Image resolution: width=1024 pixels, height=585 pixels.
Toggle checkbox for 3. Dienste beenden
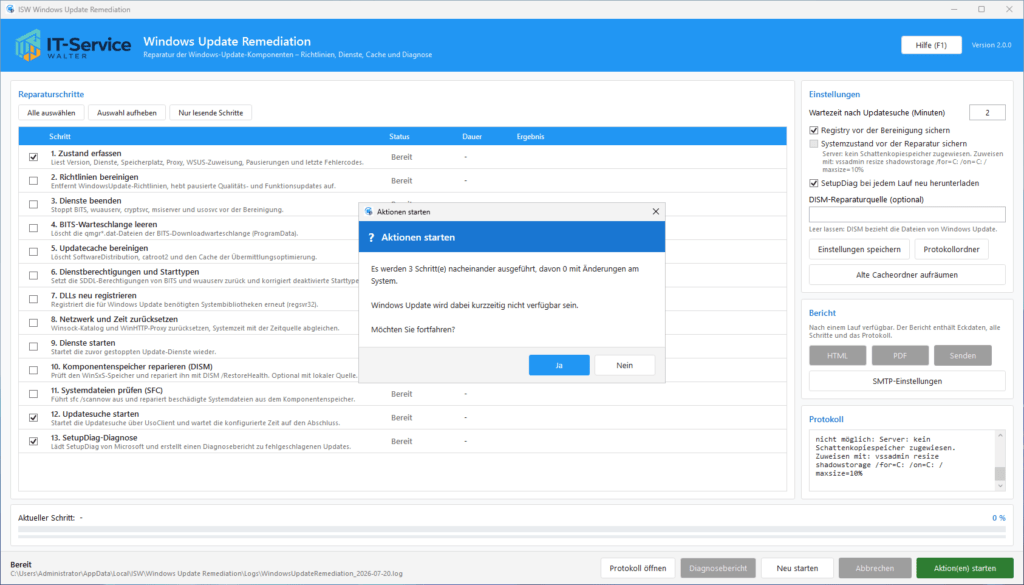pyautogui.click(x=33, y=204)
